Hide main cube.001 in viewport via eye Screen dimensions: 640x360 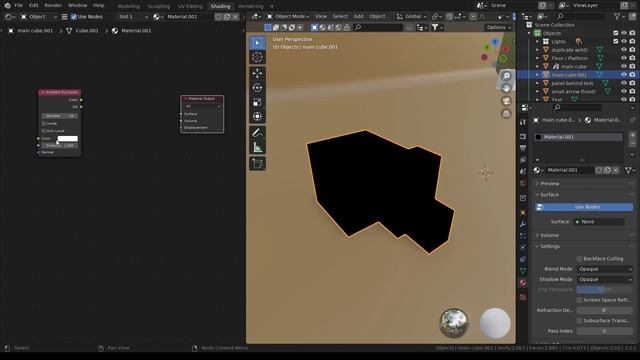tap(624, 75)
